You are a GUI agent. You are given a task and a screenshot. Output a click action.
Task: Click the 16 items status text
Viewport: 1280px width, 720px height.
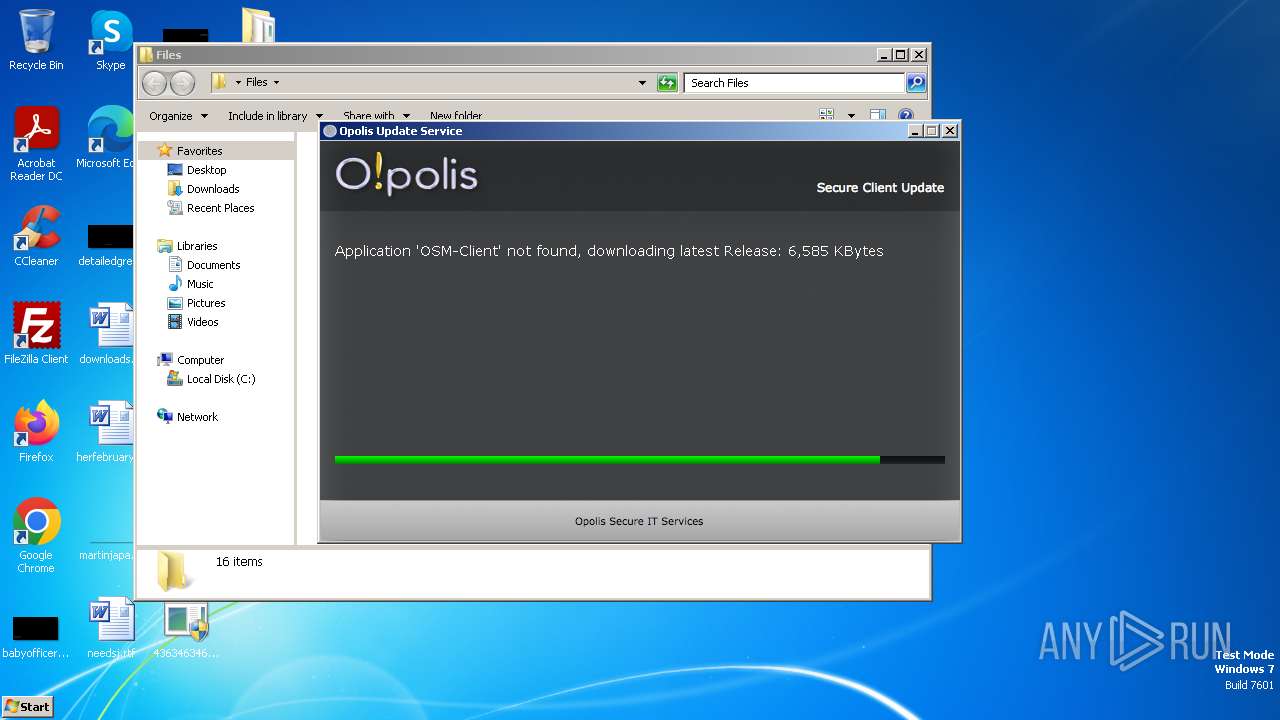(239, 562)
